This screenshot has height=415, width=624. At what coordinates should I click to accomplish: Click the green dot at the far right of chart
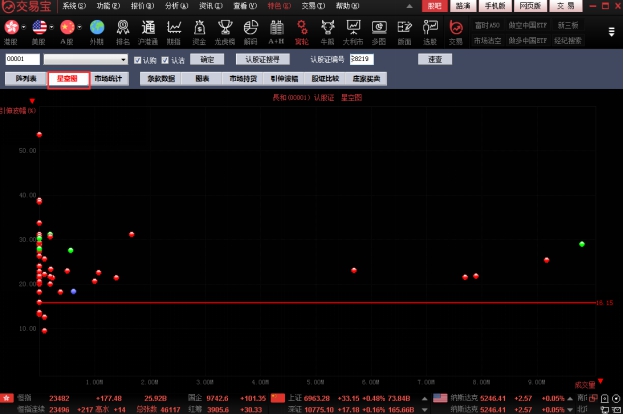tap(582, 244)
